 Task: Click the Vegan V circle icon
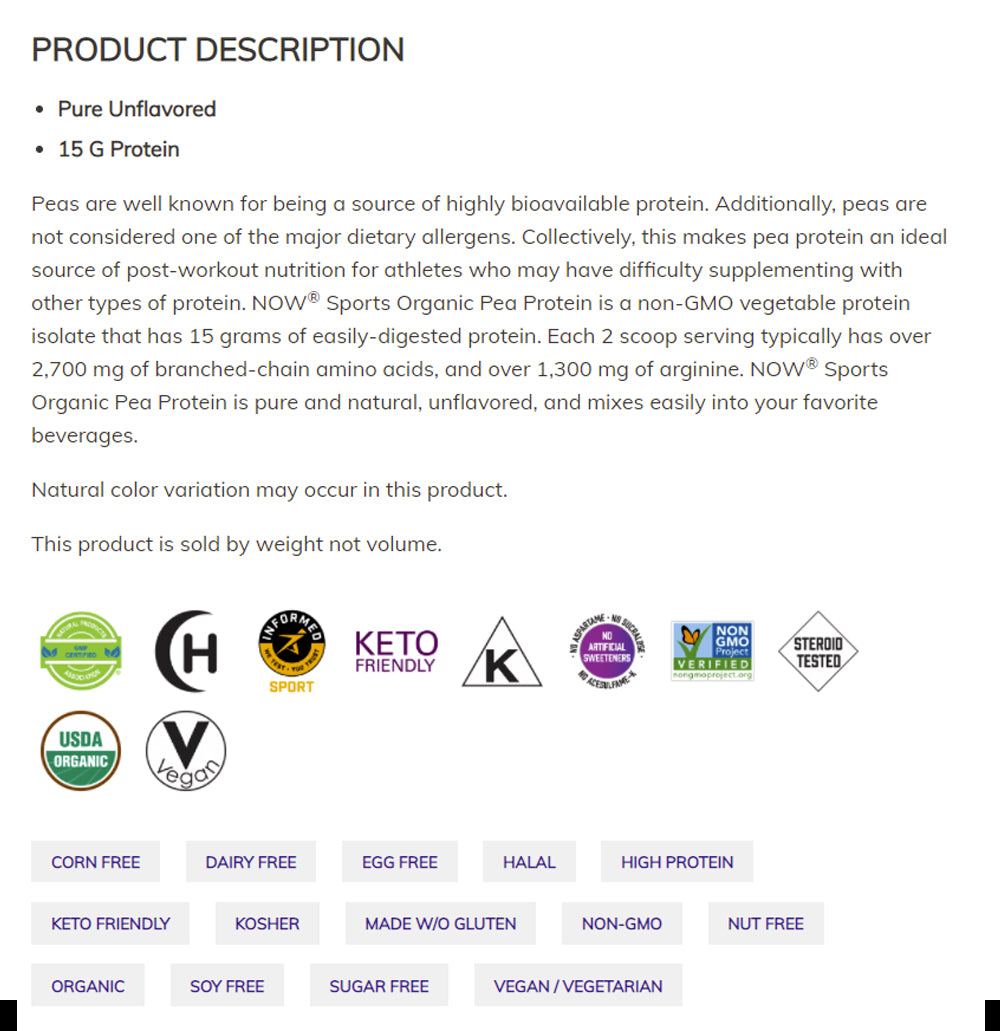(x=186, y=751)
